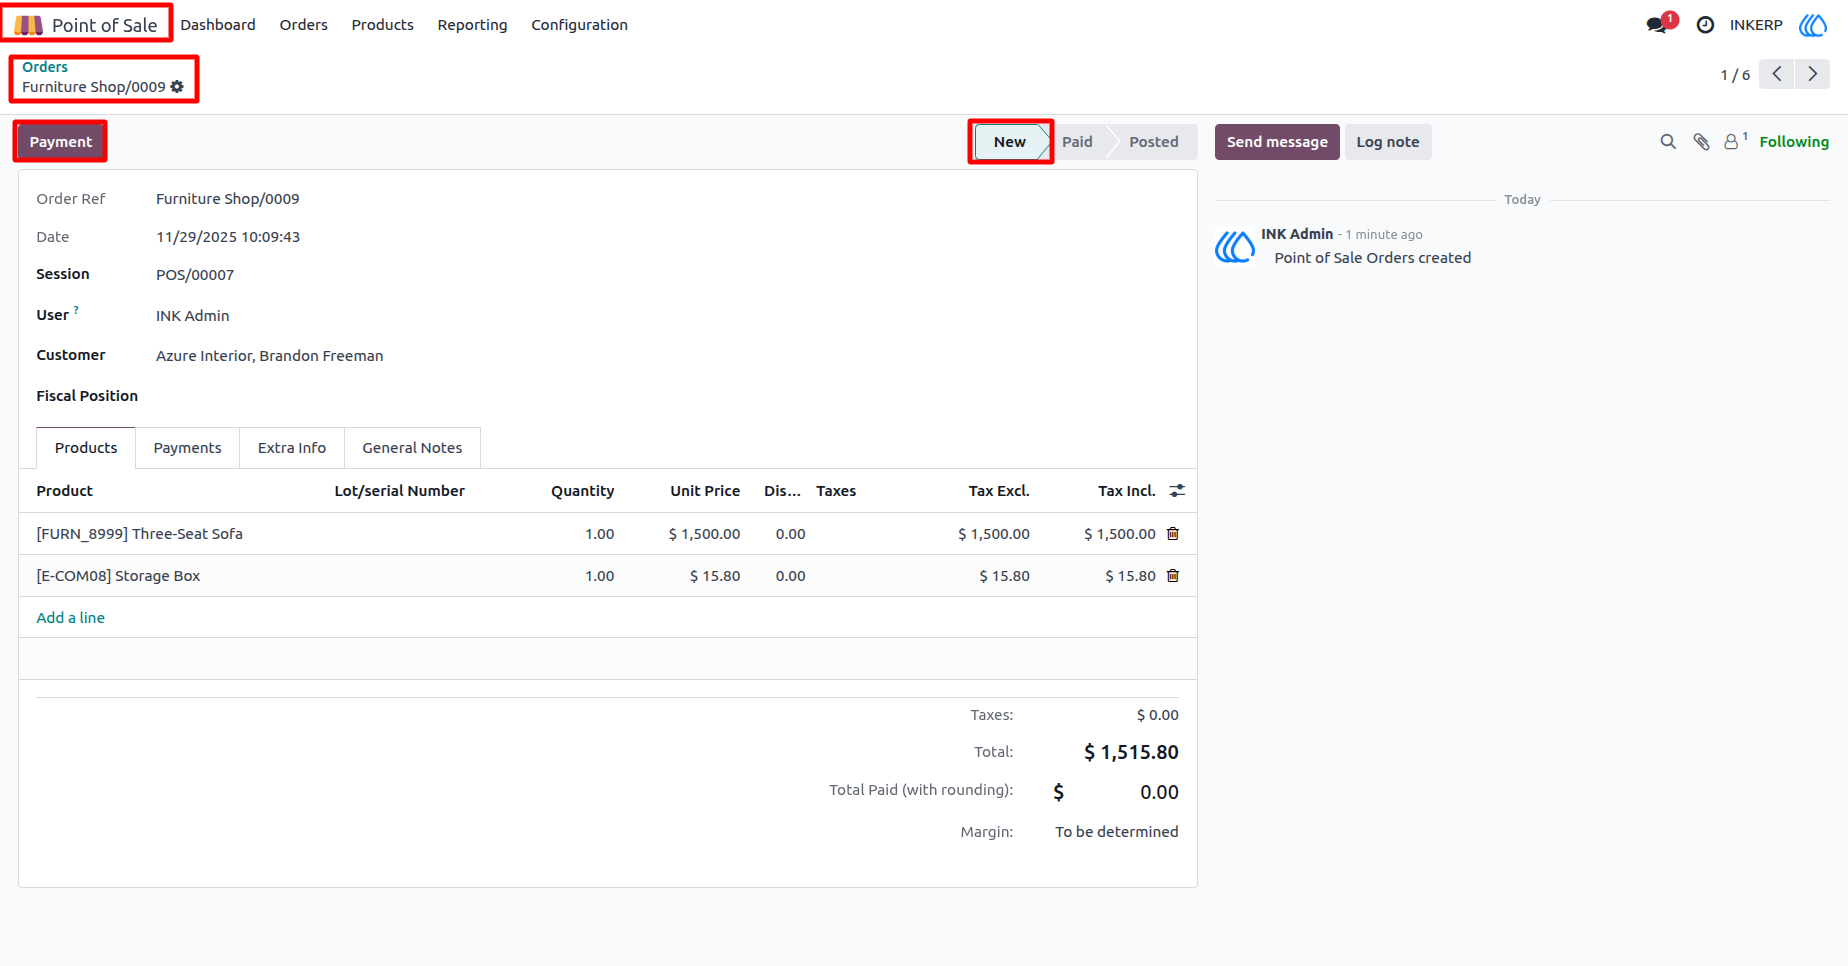This screenshot has width=1848, height=966.
Task: Switch to the Extra Info tab
Action: pyautogui.click(x=292, y=448)
